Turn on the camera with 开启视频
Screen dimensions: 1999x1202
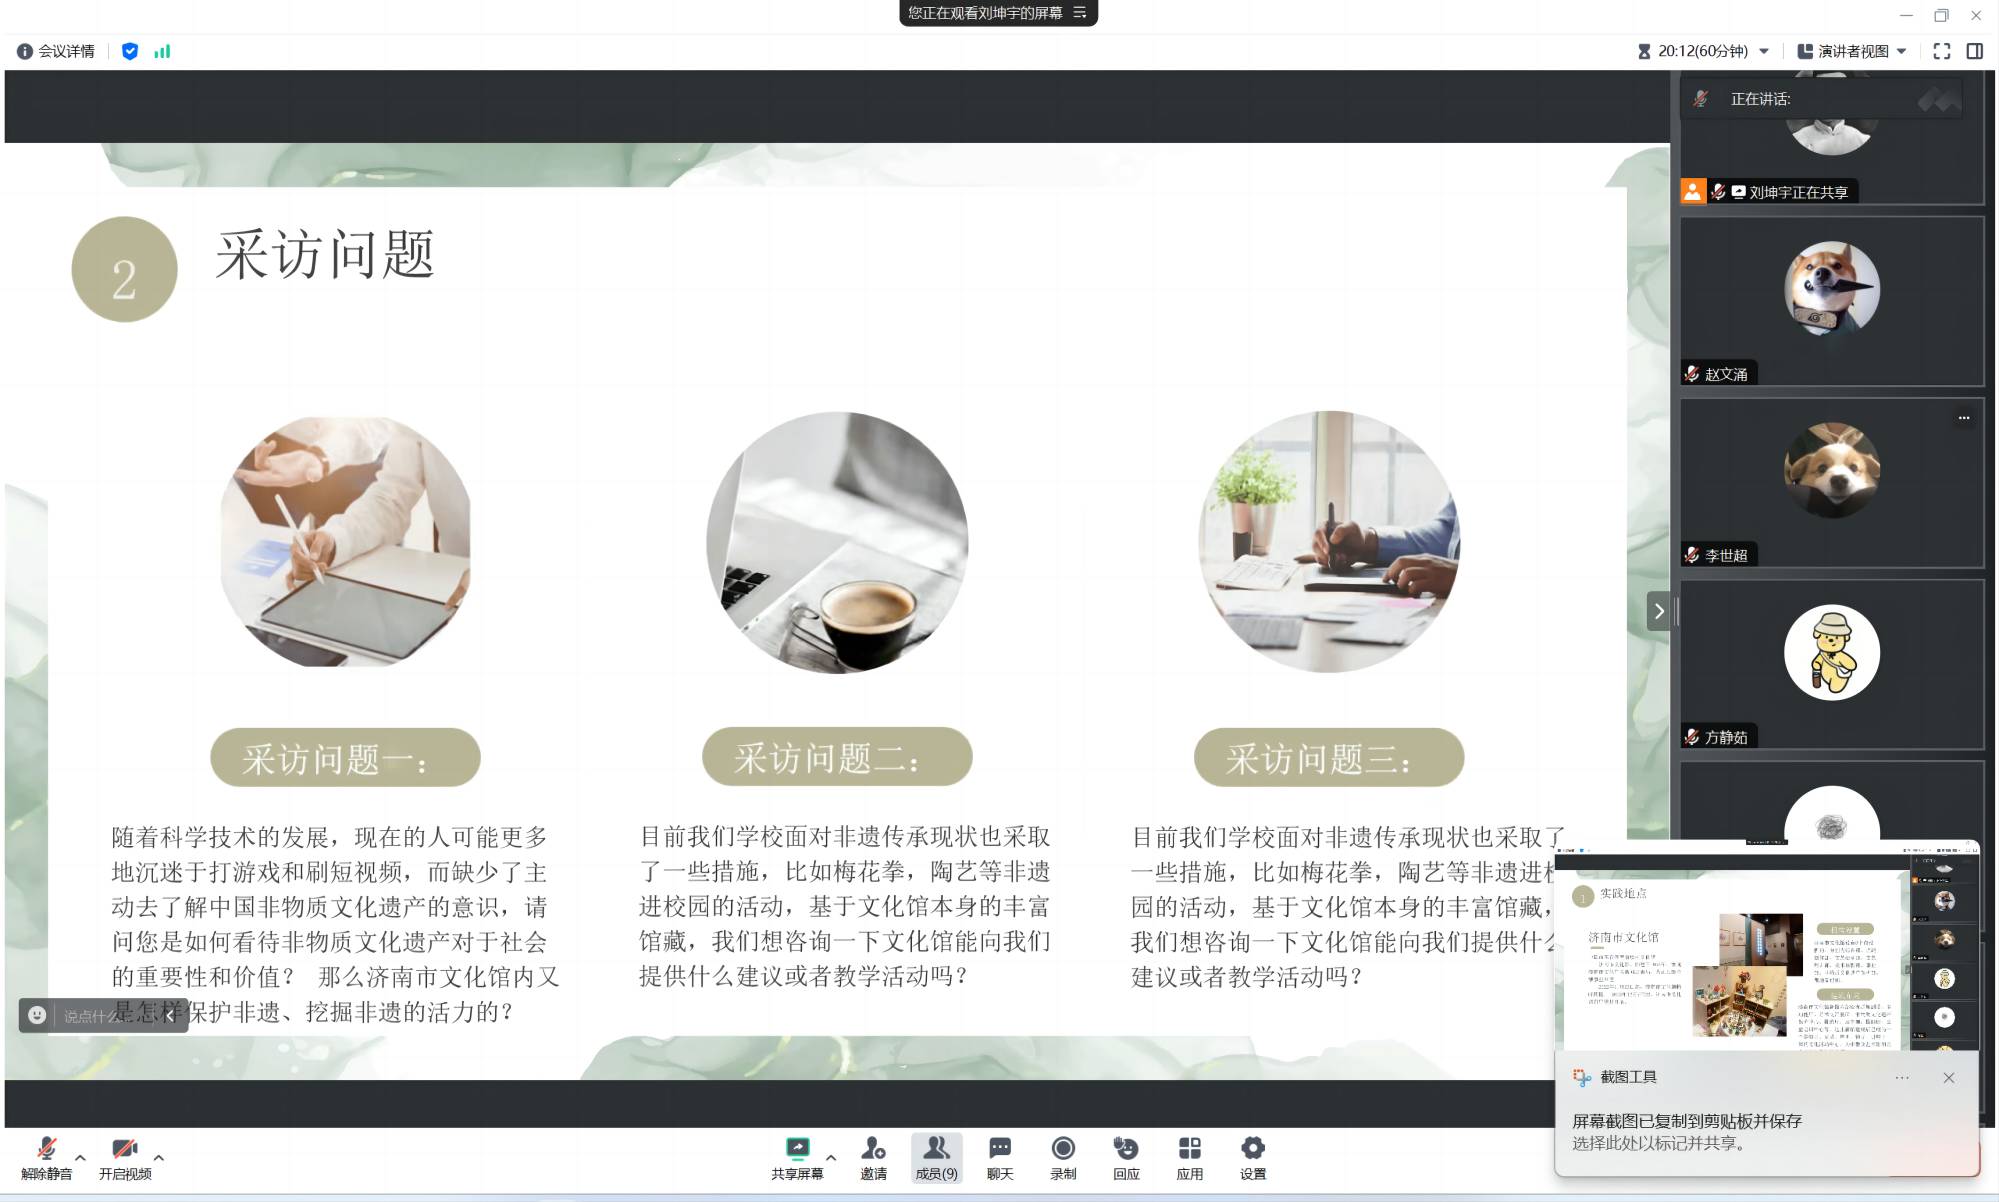pos(124,1150)
